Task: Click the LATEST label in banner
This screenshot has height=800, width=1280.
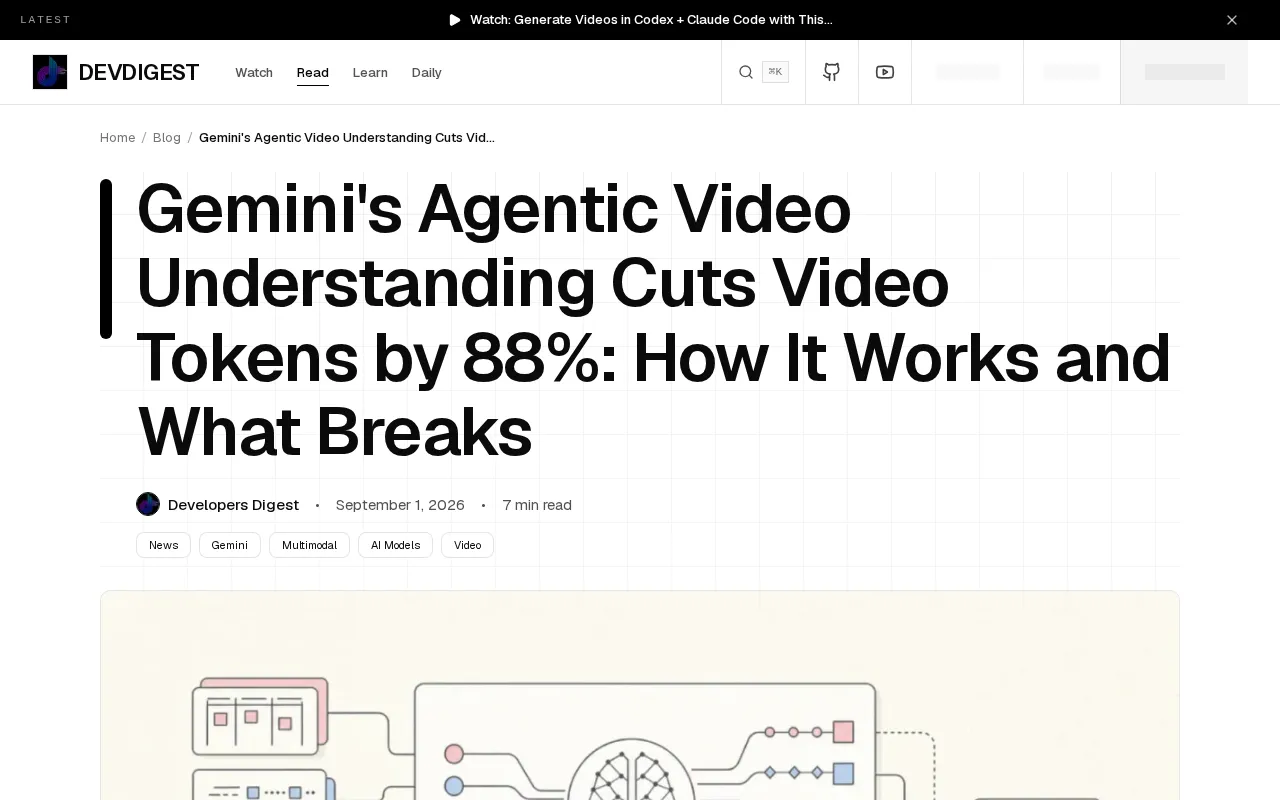Action: point(46,20)
